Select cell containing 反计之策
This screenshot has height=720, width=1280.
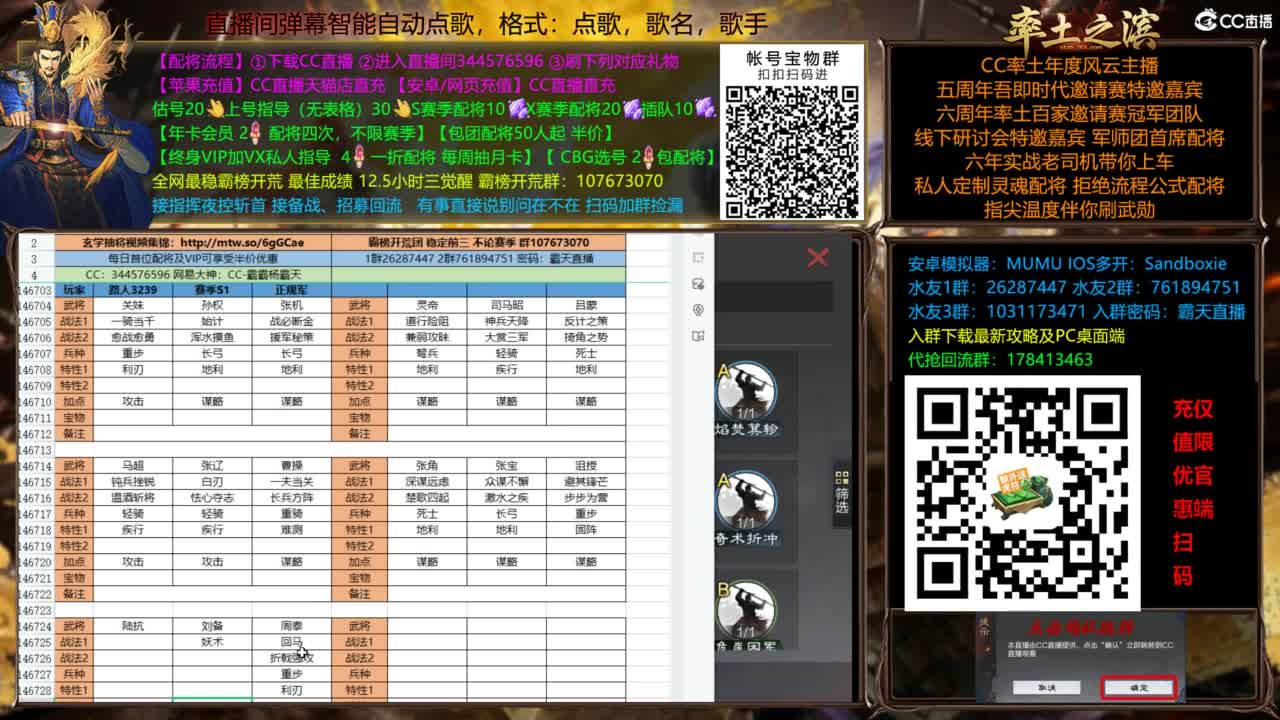point(586,321)
